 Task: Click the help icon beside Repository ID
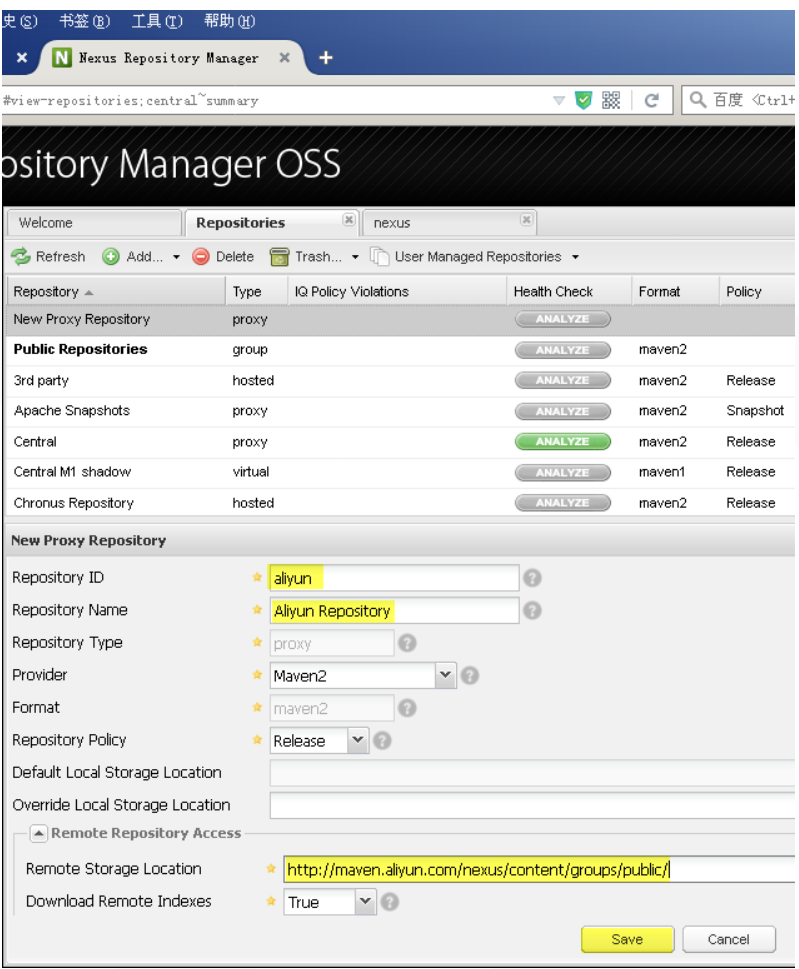[533, 578]
